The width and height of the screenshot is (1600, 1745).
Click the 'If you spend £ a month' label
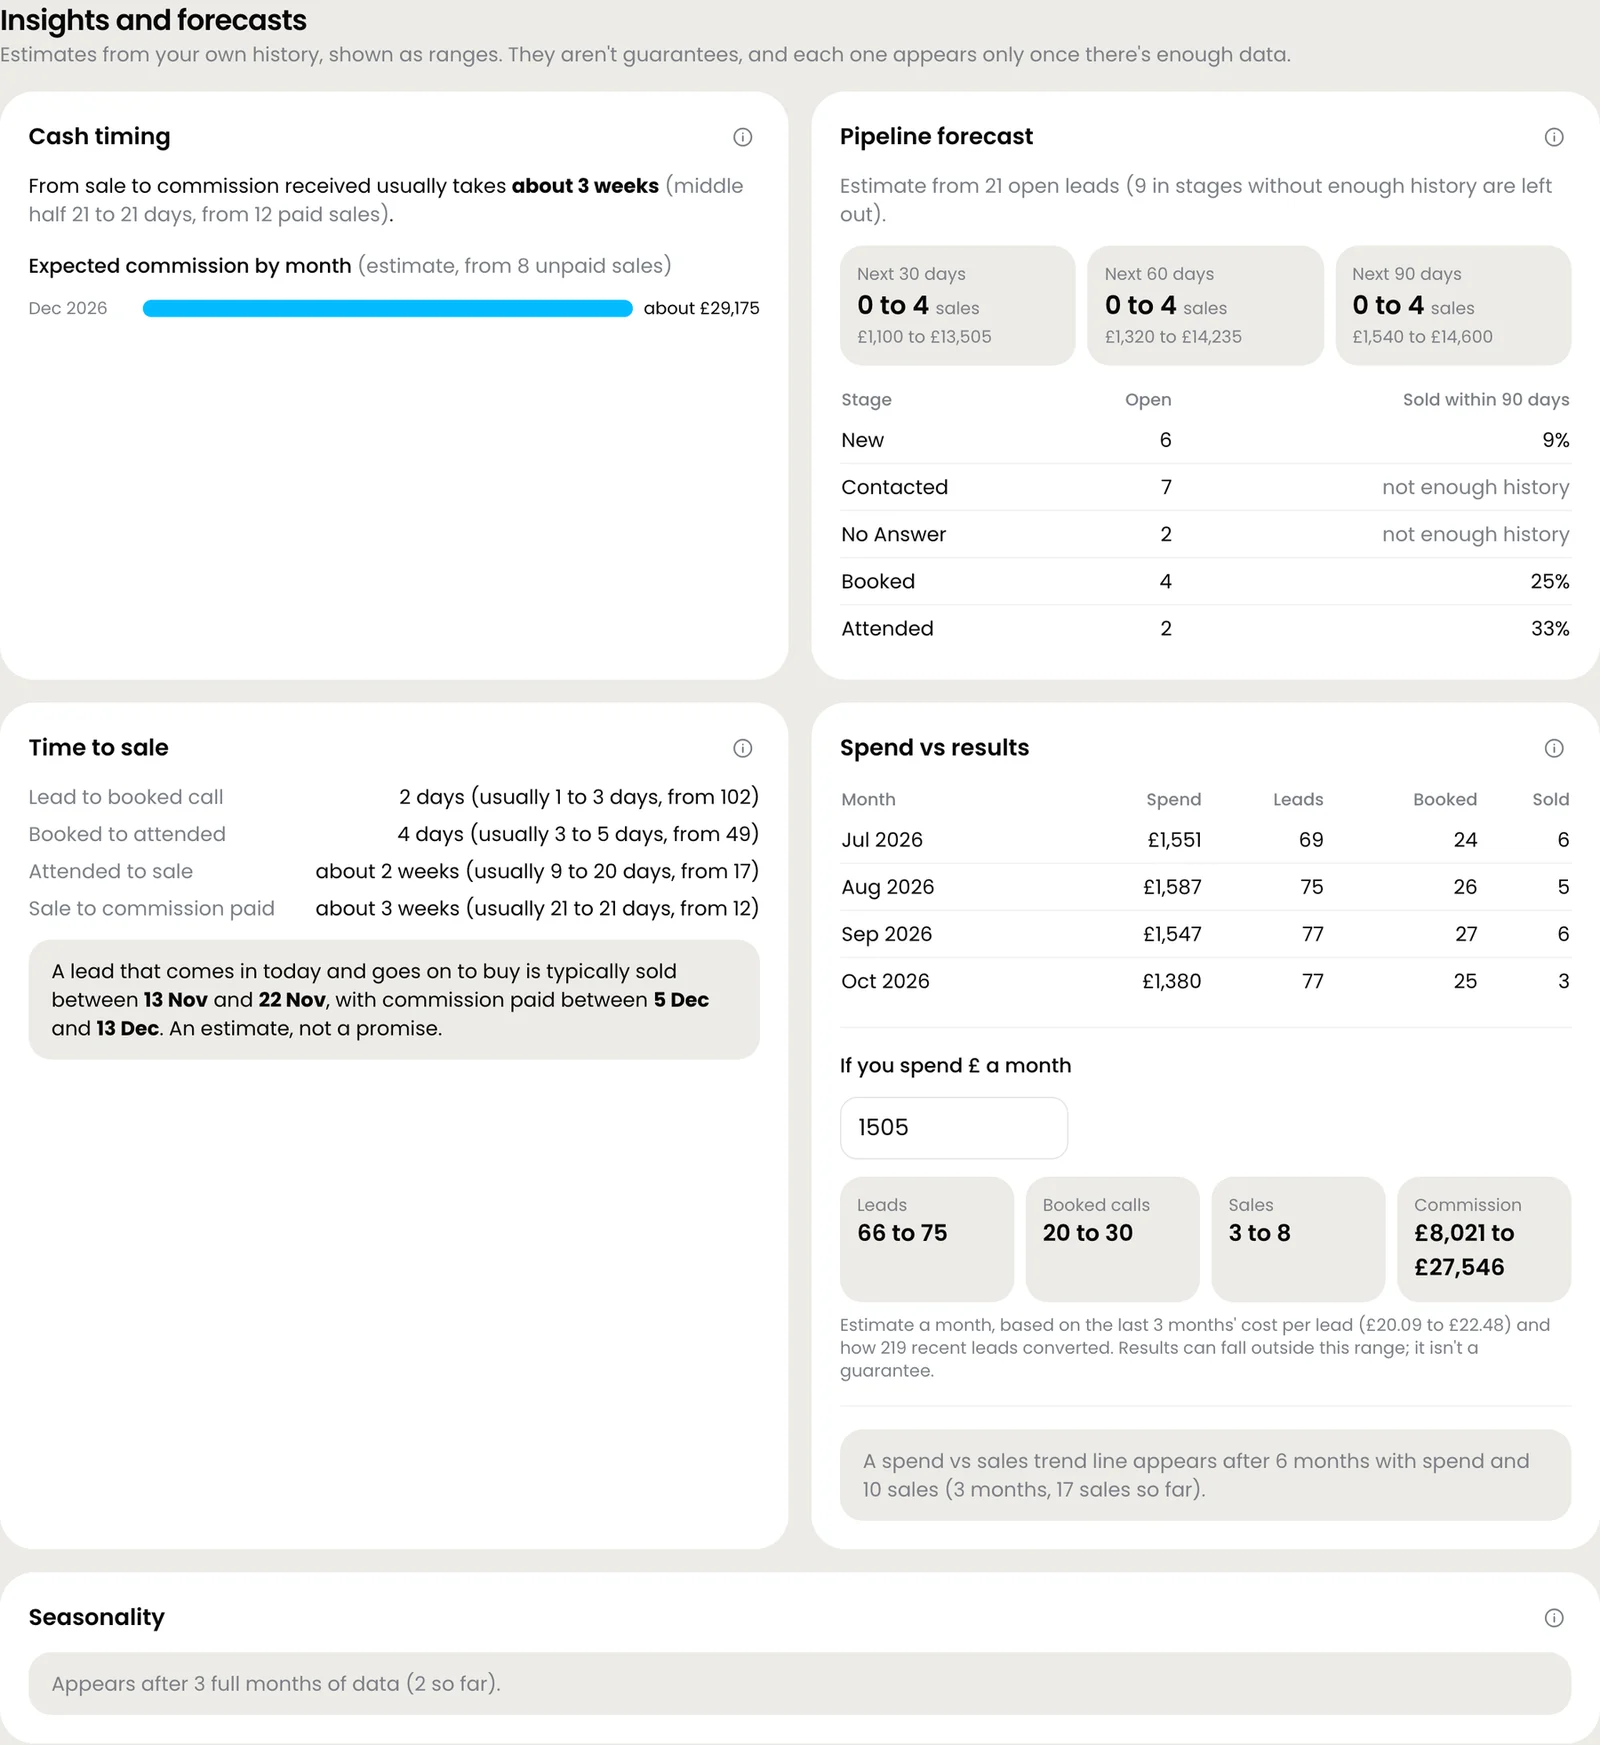(x=955, y=1066)
